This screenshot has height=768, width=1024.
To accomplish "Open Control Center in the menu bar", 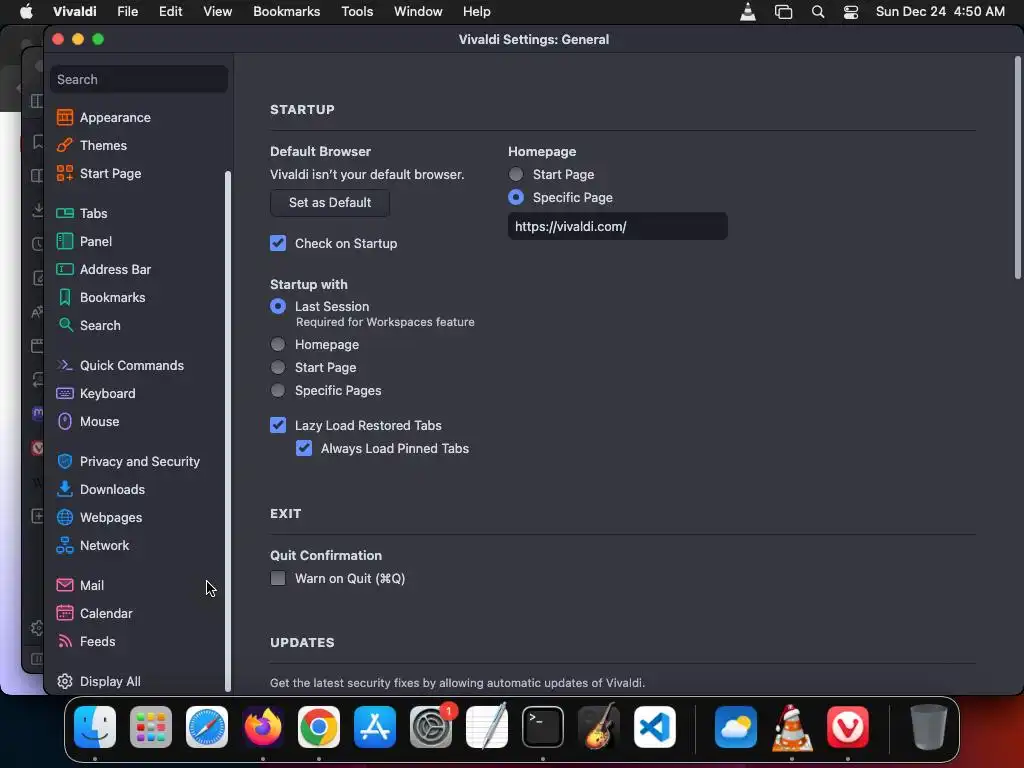I will (850, 12).
